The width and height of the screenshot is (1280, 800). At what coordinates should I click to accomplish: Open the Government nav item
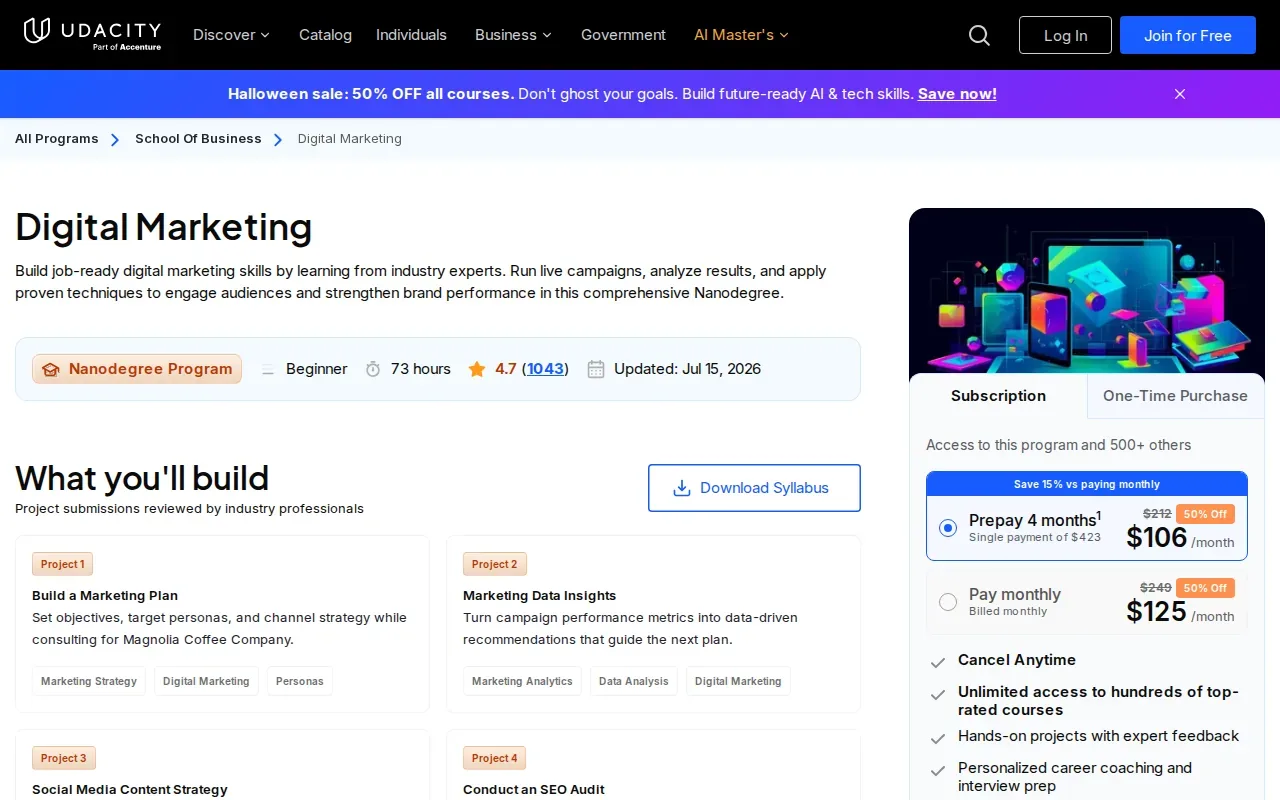623,35
